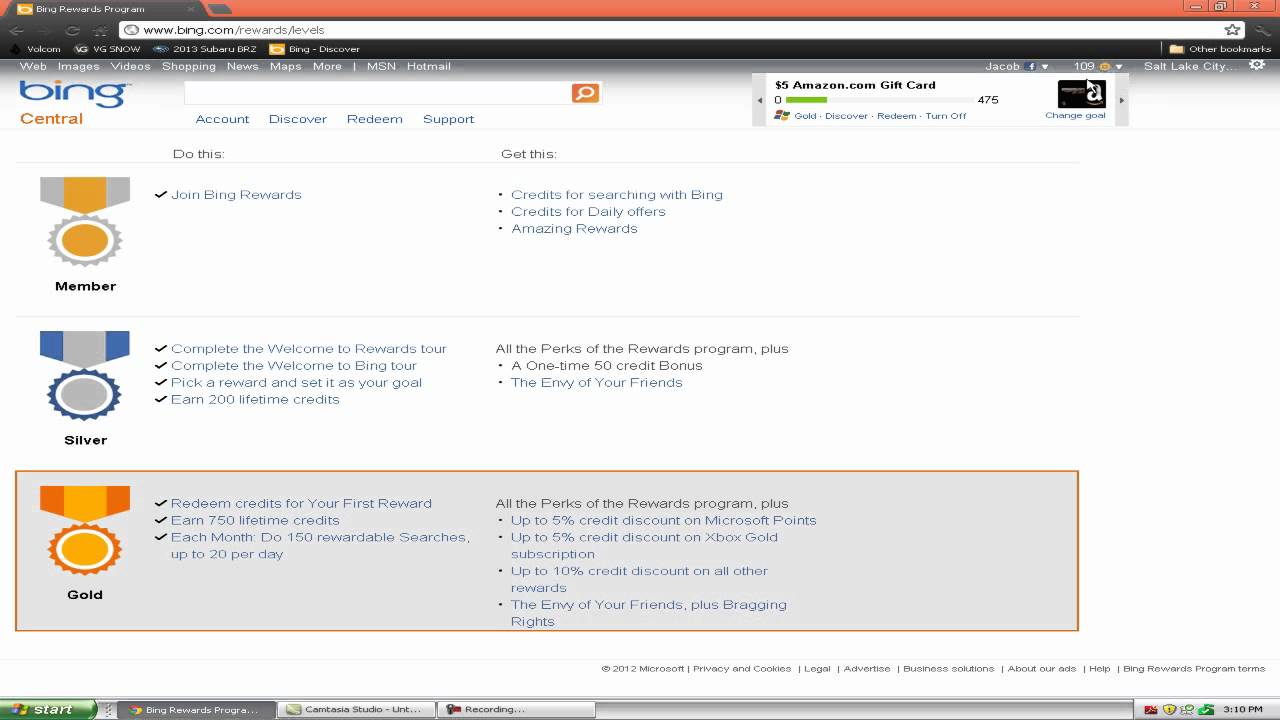Image resolution: width=1280 pixels, height=720 pixels.
Task: Click the Member medal badge icon
Action: tap(85, 223)
